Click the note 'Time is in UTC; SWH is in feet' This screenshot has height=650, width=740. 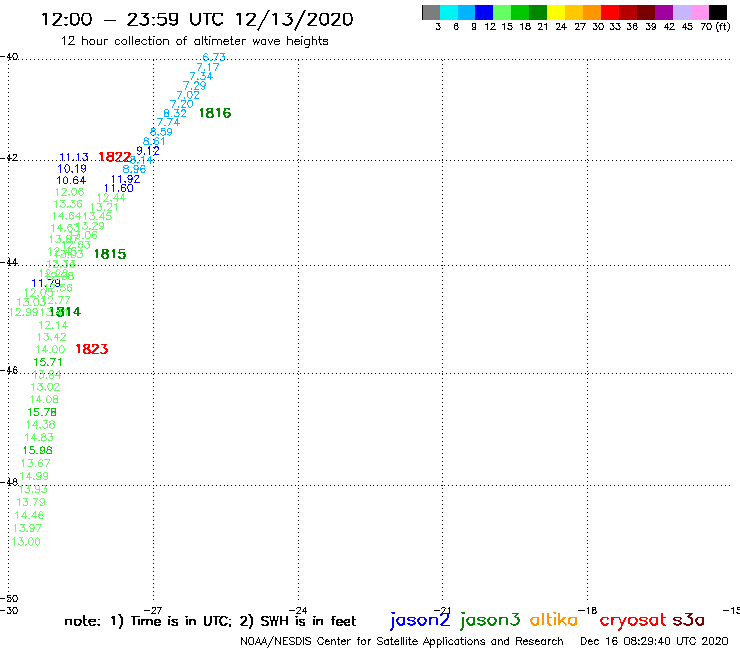click(x=210, y=621)
